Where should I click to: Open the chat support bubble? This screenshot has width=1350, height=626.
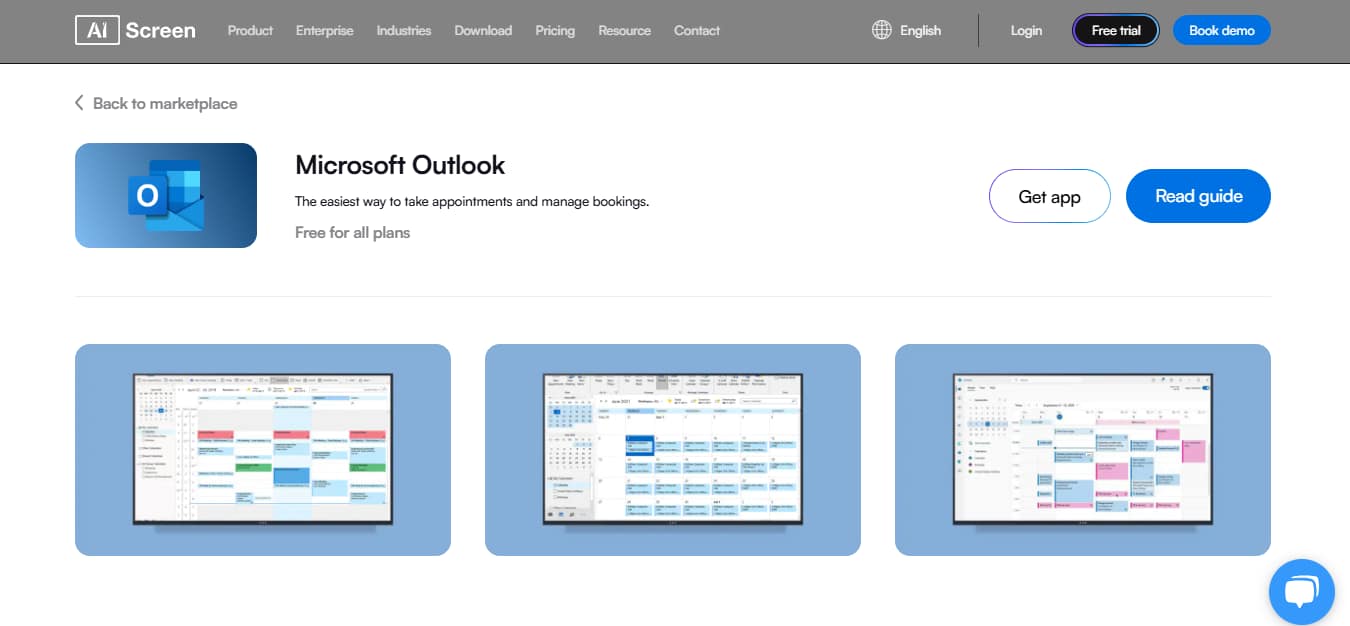1301,592
